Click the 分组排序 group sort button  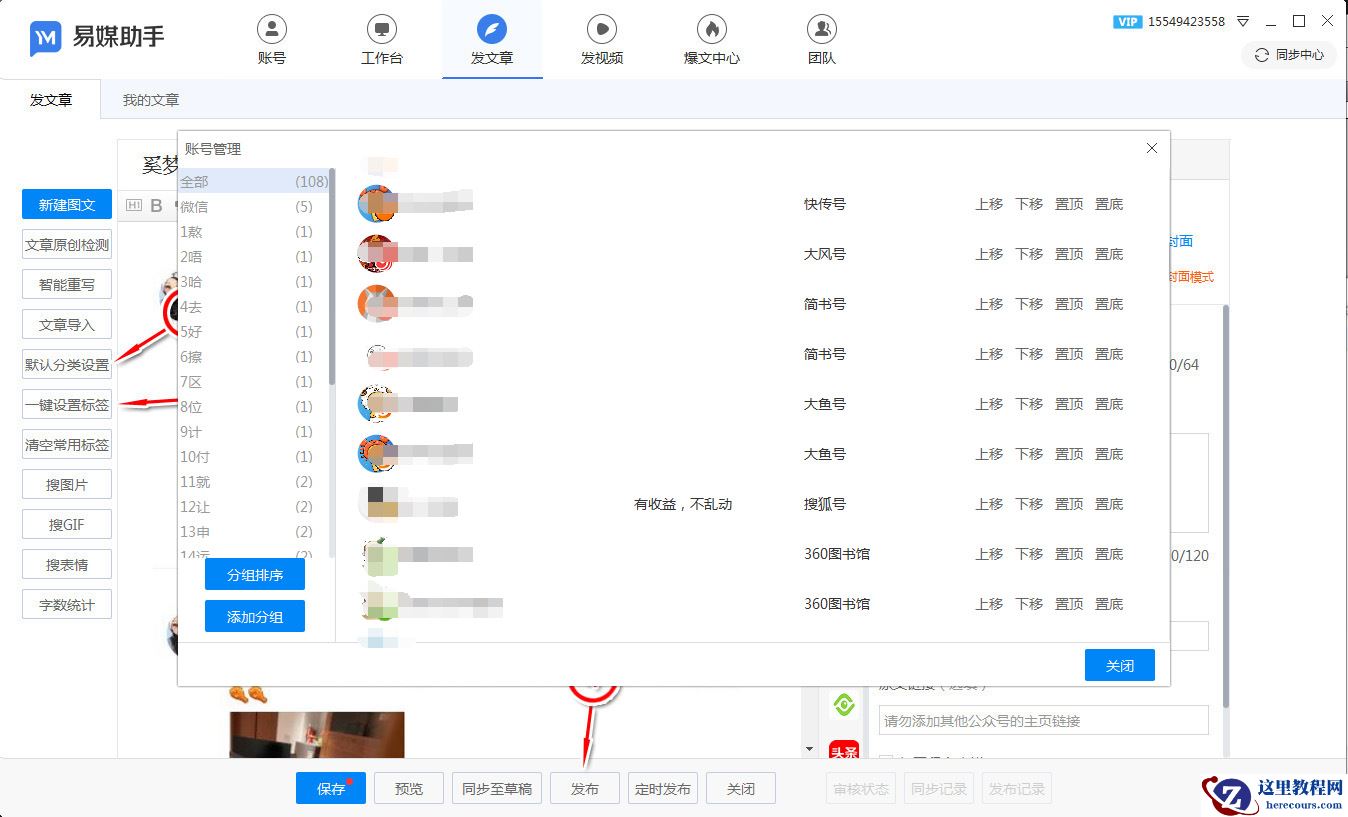coord(255,575)
